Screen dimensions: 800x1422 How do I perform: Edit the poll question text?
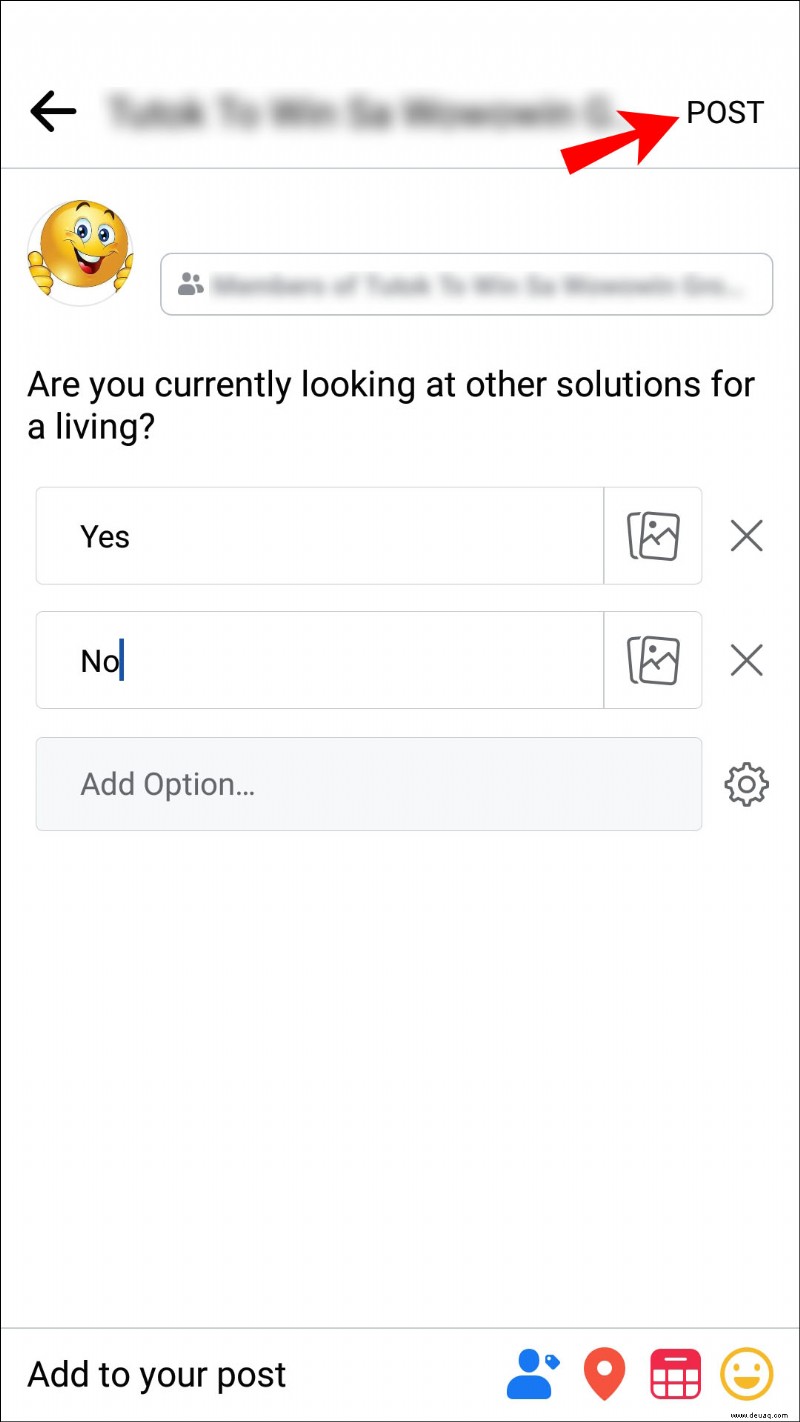click(x=391, y=407)
